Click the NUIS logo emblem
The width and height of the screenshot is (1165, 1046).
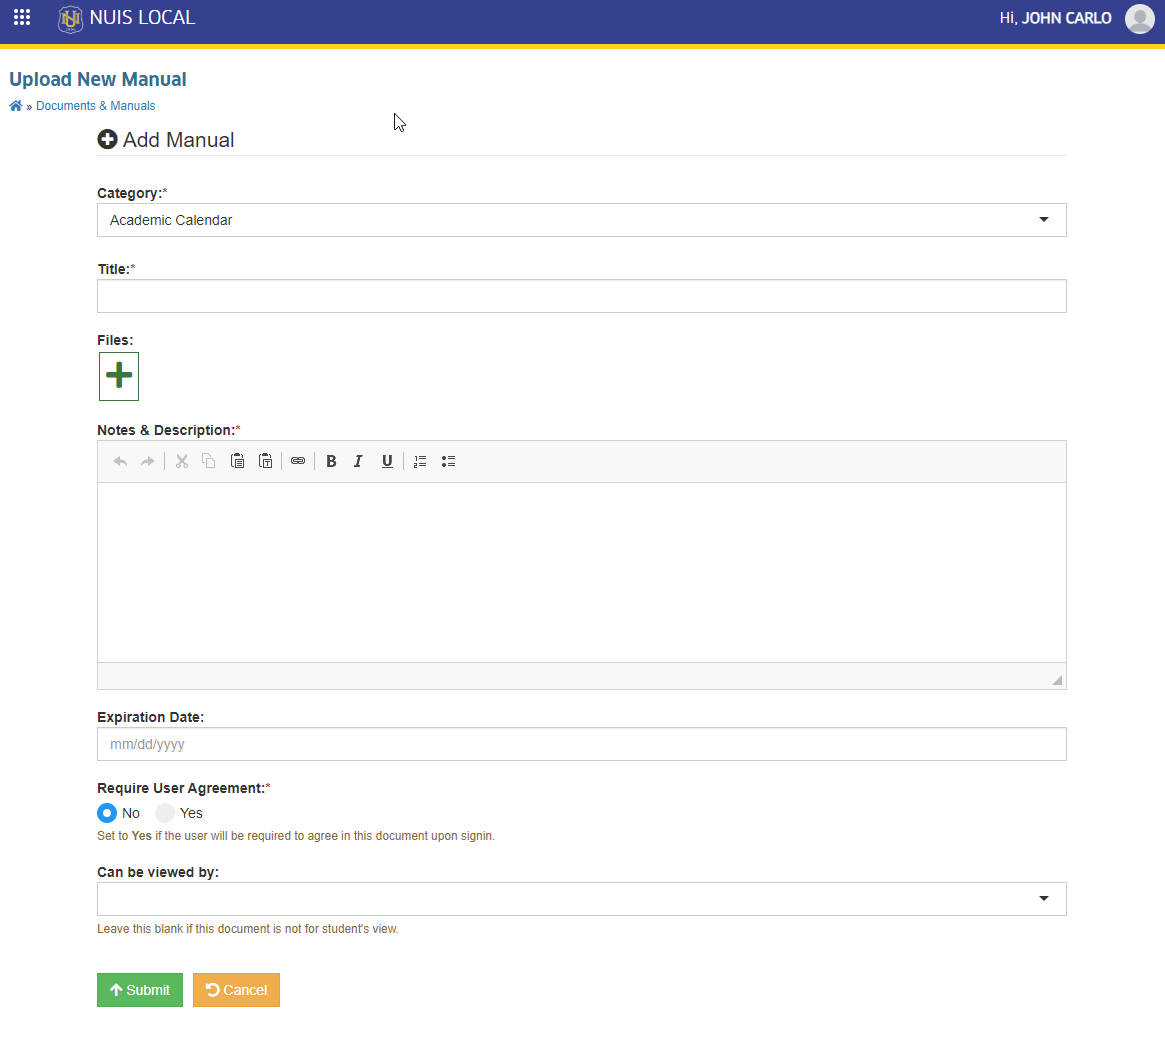pyautogui.click(x=70, y=19)
